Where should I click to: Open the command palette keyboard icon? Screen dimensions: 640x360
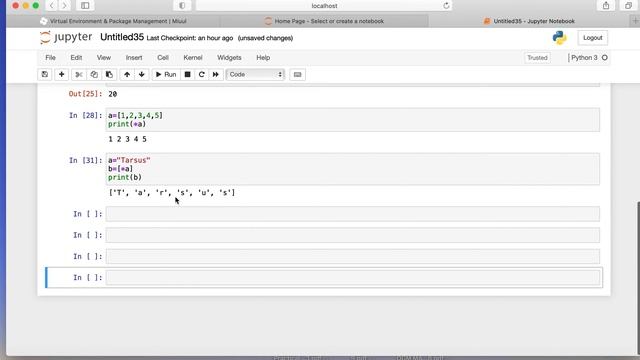[x=298, y=74]
